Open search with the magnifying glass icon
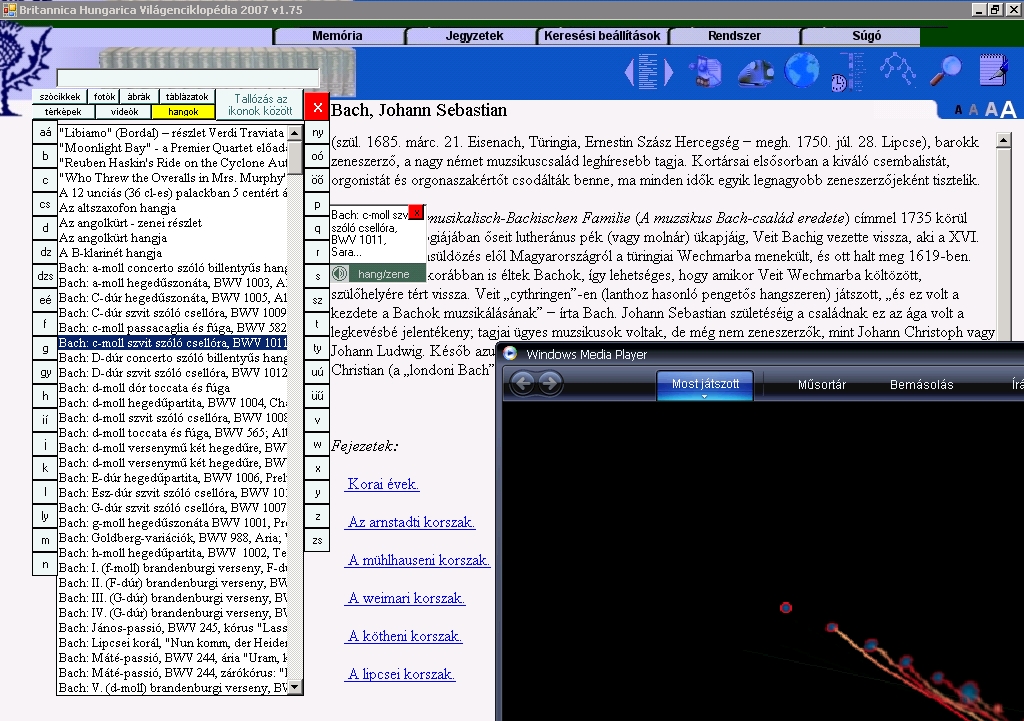The width and height of the screenshot is (1024, 721). coord(946,71)
